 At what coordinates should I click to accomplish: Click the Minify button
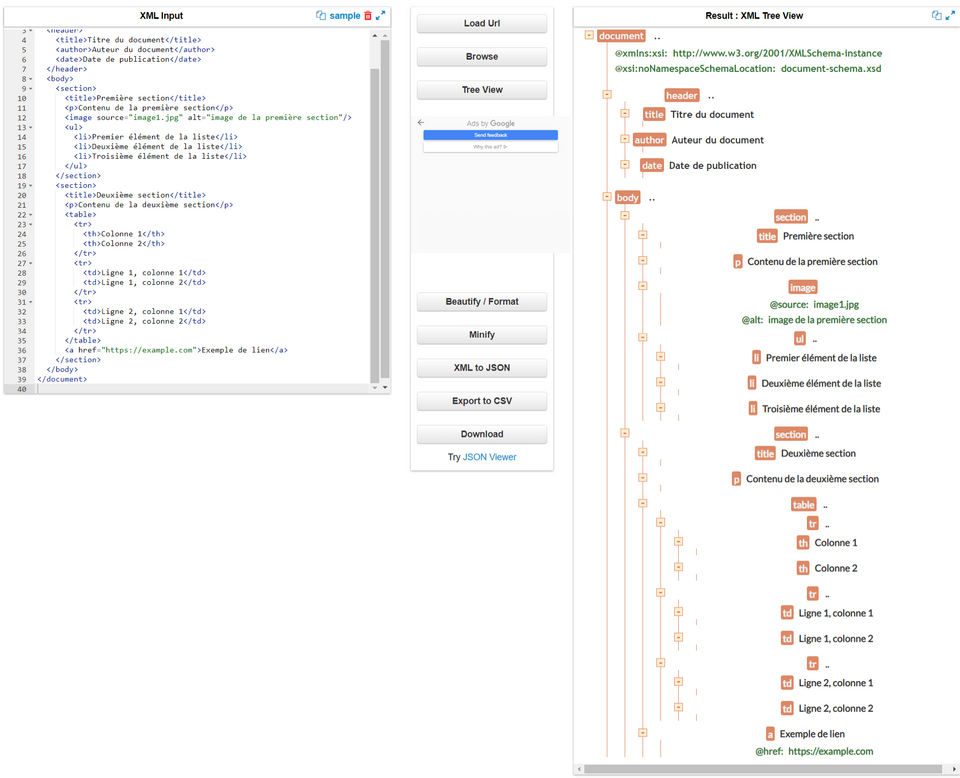pyautogui.click(x=482, y=335)
